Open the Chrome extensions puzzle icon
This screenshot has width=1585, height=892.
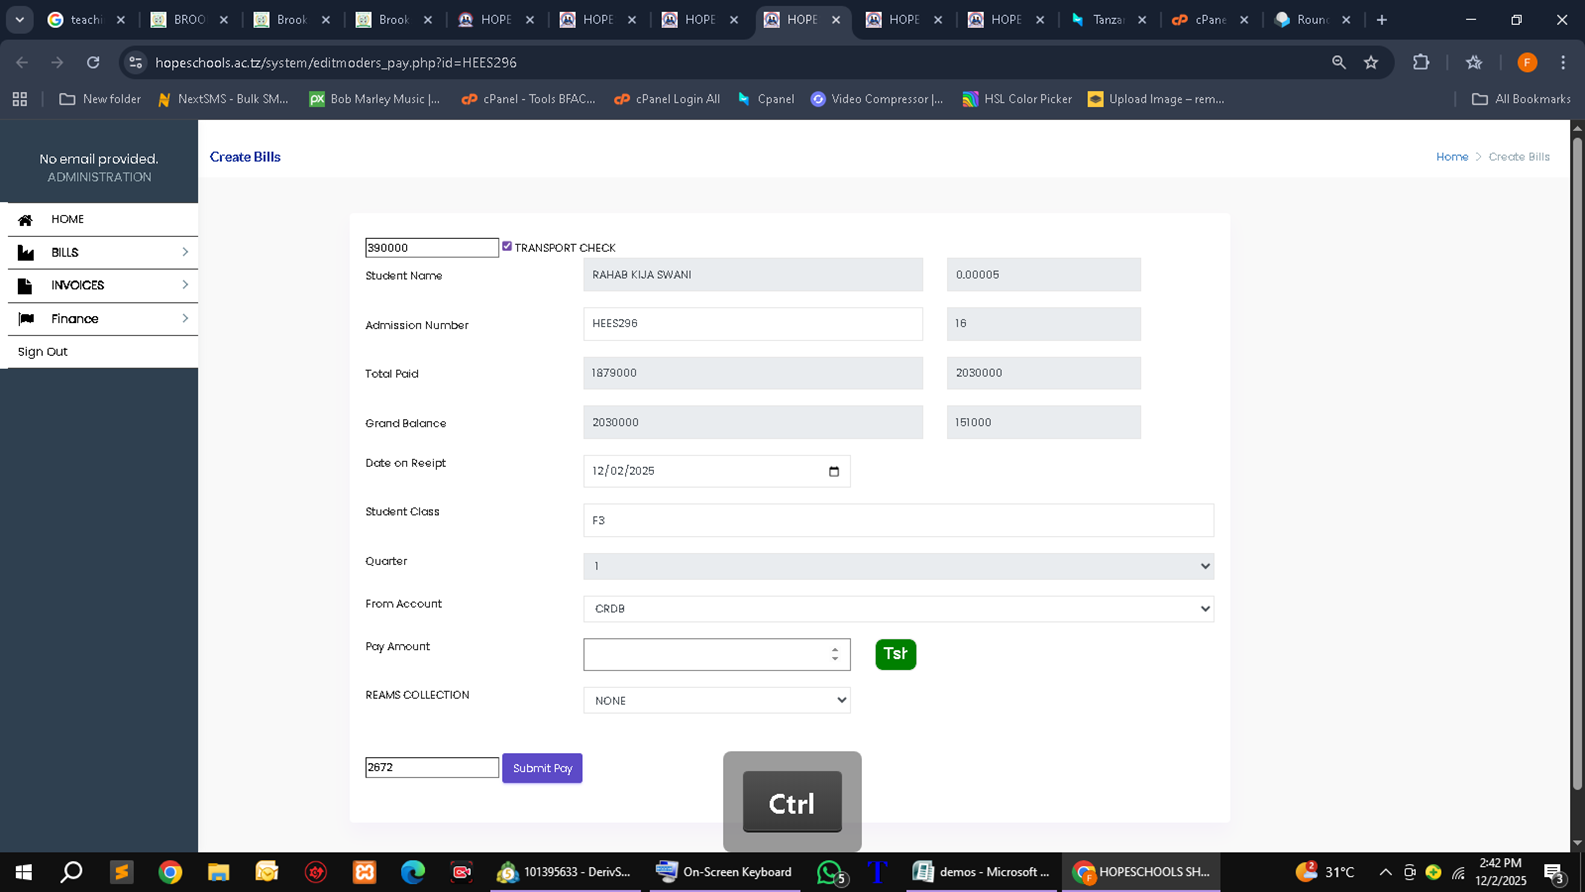tap(1421, 62)
